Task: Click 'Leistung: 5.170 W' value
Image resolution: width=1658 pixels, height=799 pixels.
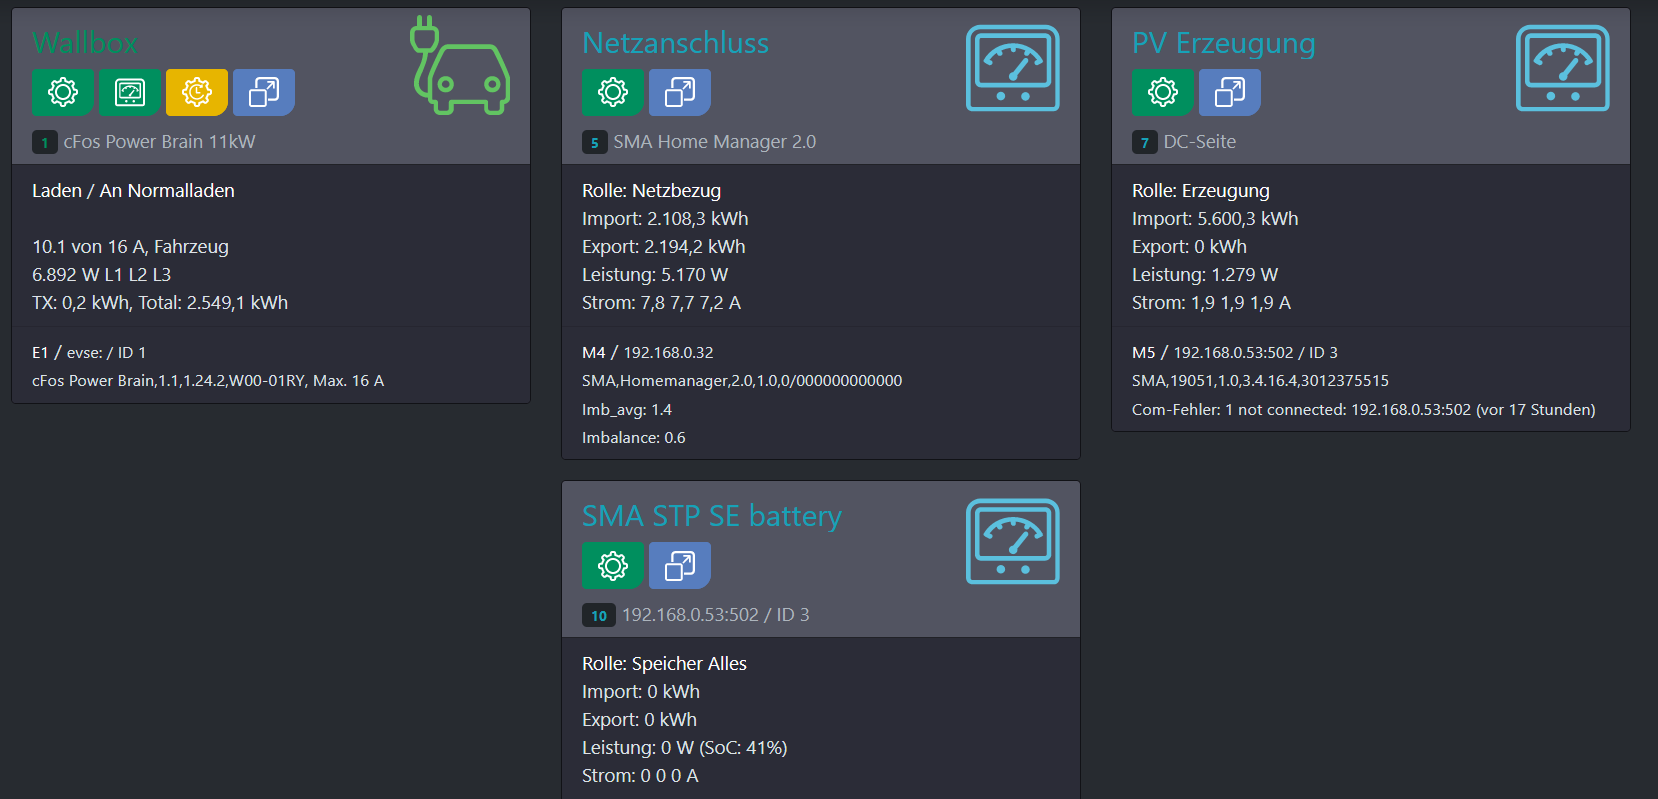Action: click(655, 275)
